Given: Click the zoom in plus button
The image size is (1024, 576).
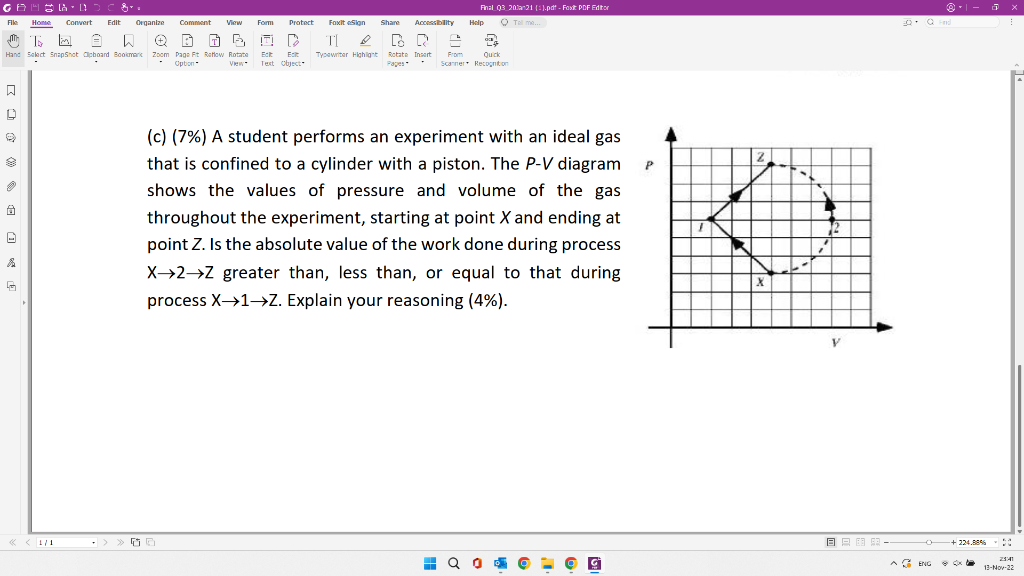Looking at the screenshot, I should point(953,541).
